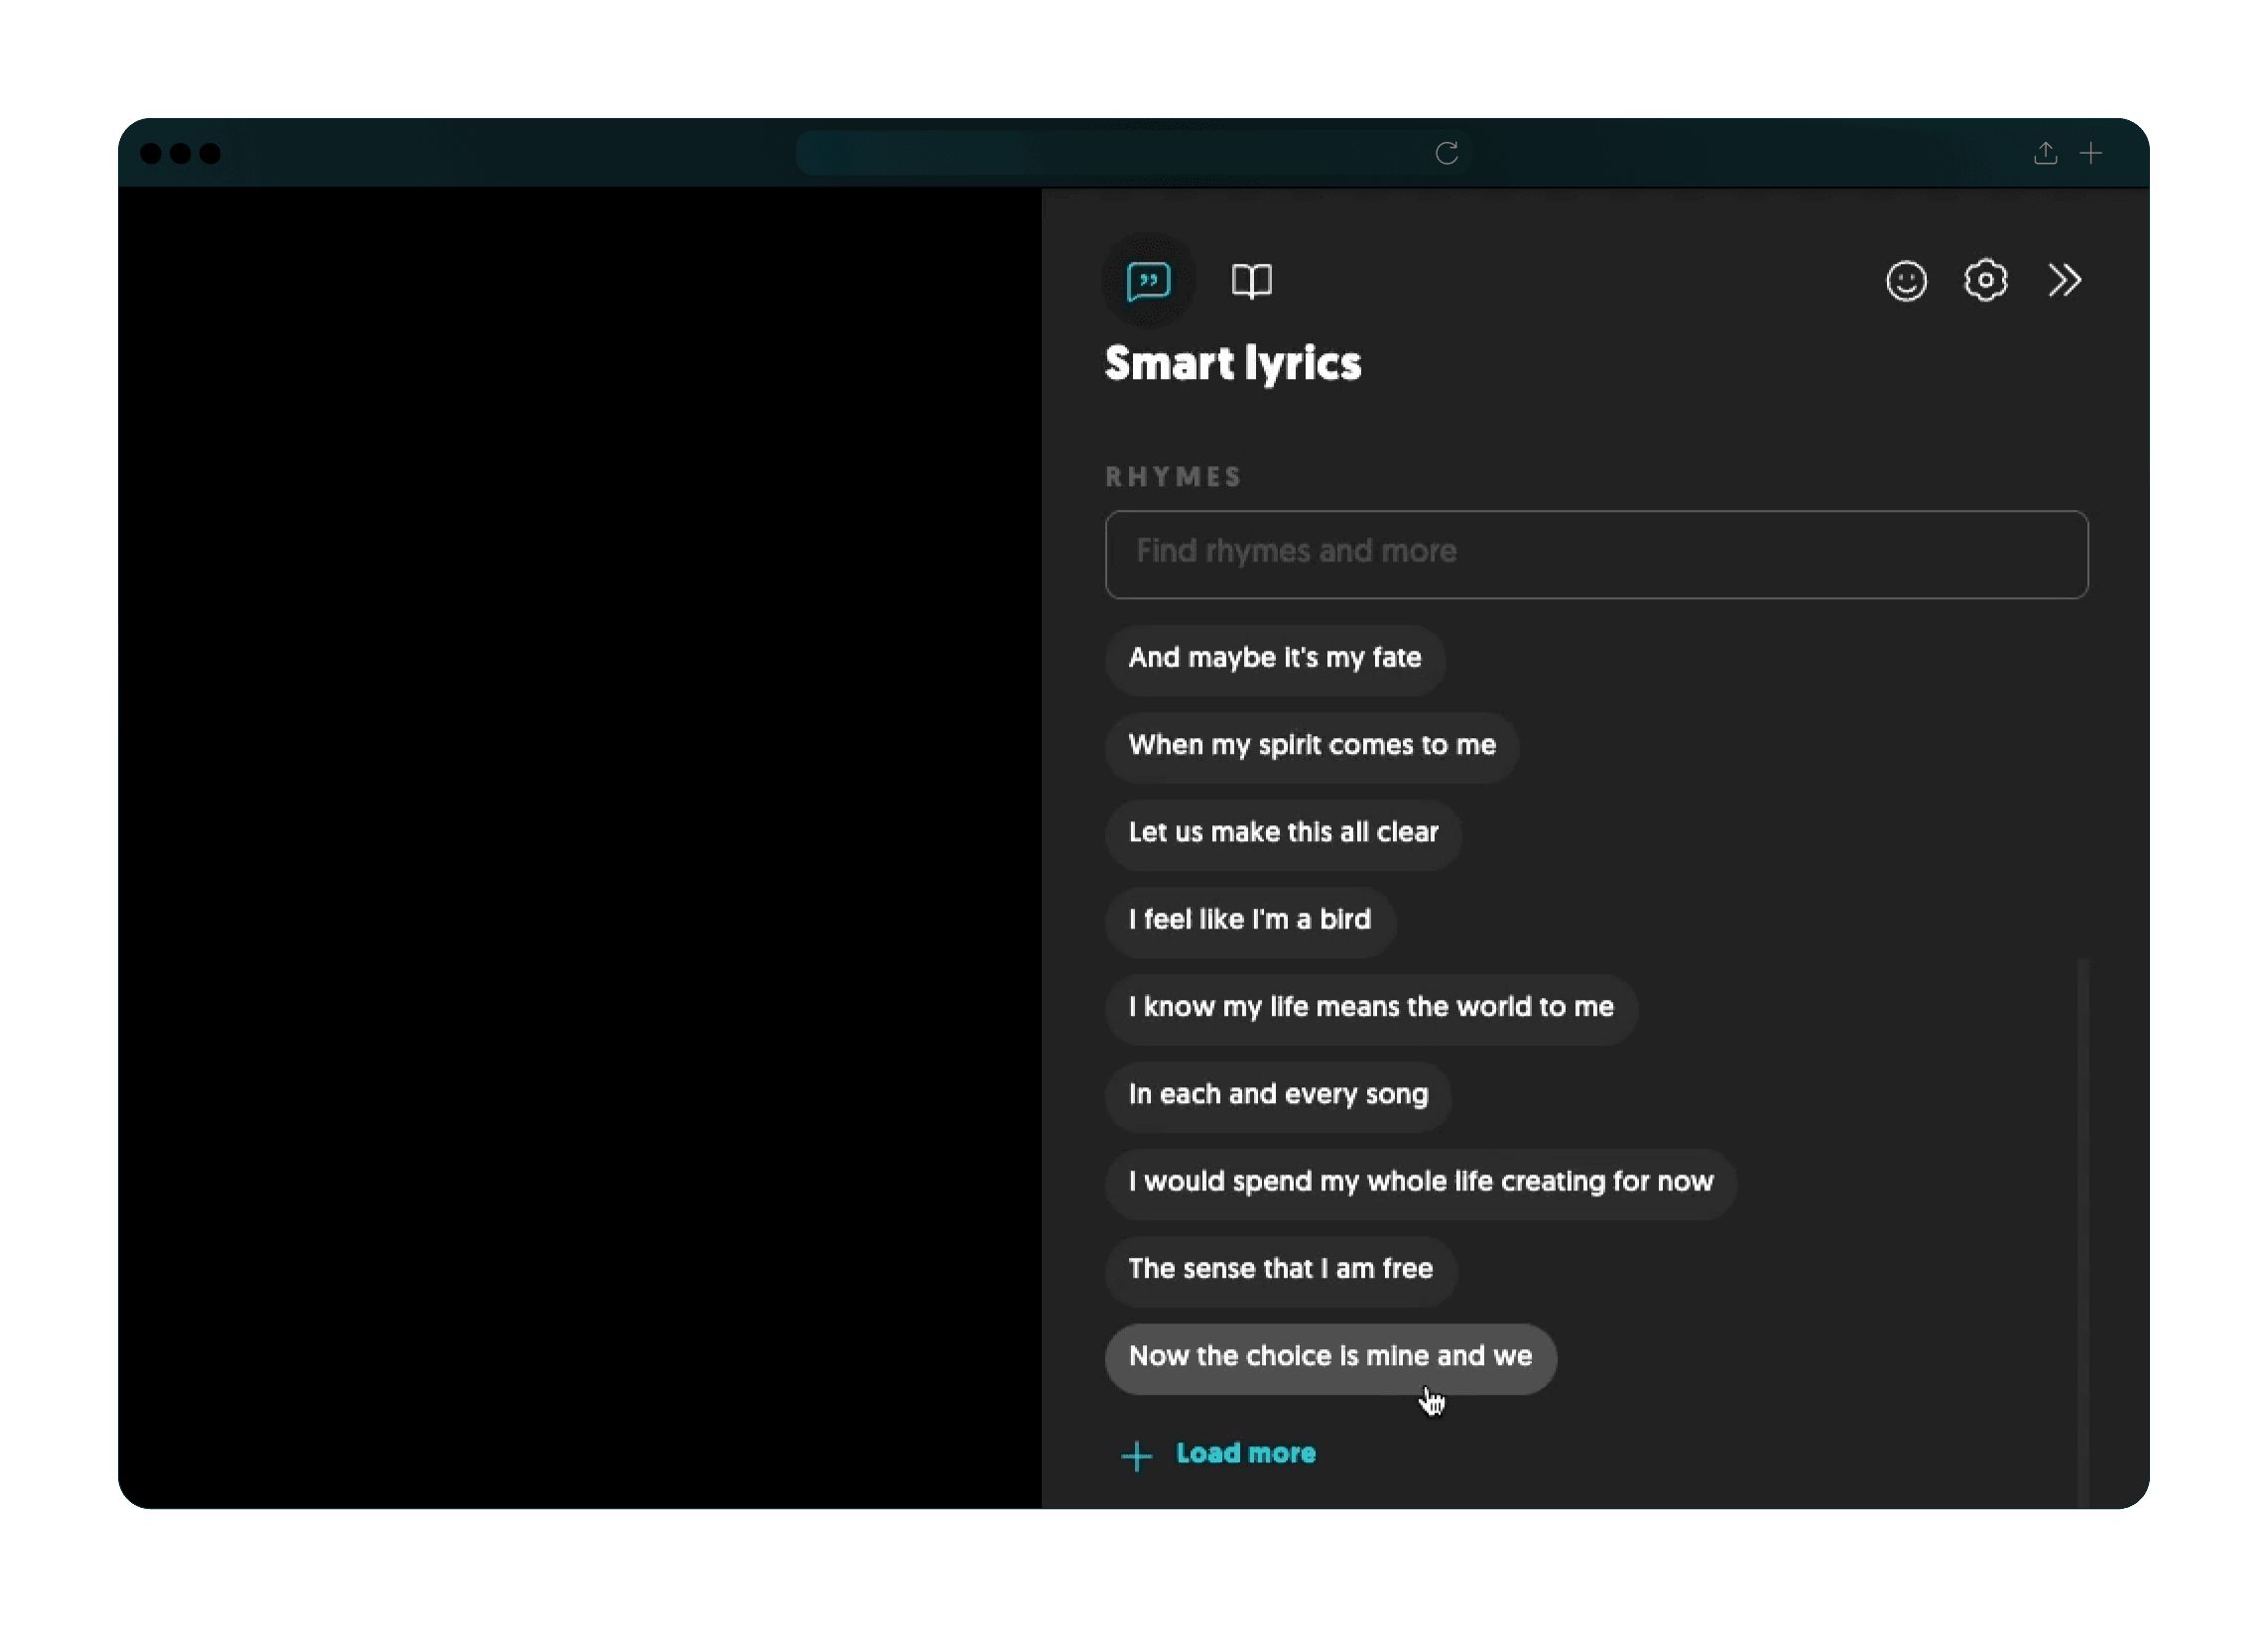Viewport: 2268px width, 1628px height.
Task: Select lyric "And maybe it's my fate"
Action: tap(1274, 658)
